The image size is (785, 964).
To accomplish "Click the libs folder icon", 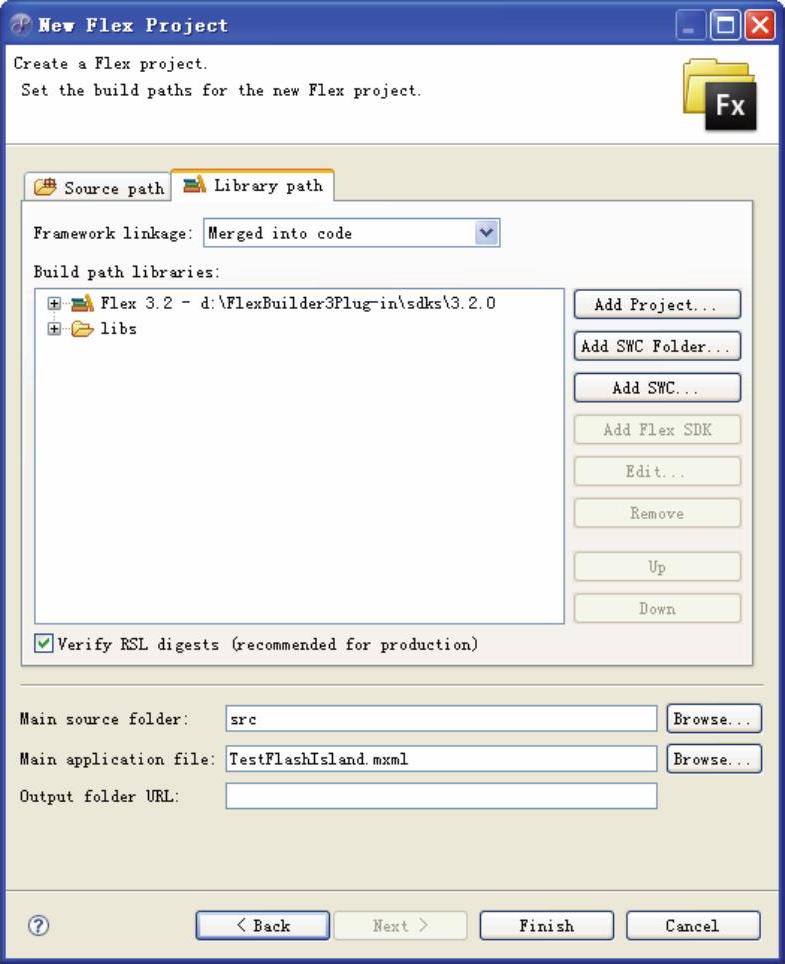I will tap(82, 329).
